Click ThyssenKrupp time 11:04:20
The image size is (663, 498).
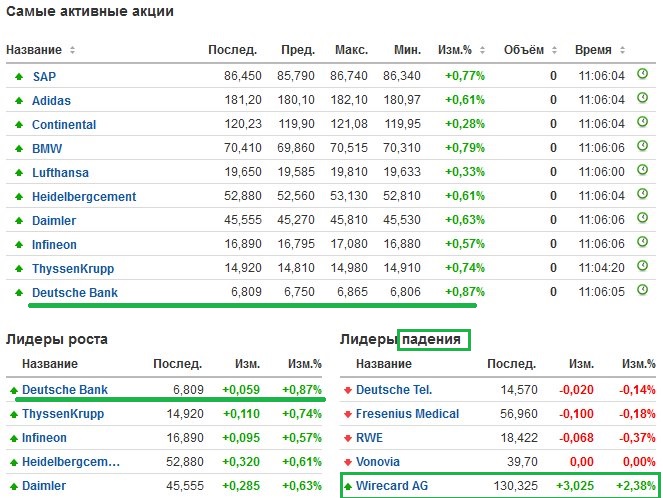click(601, 268)
